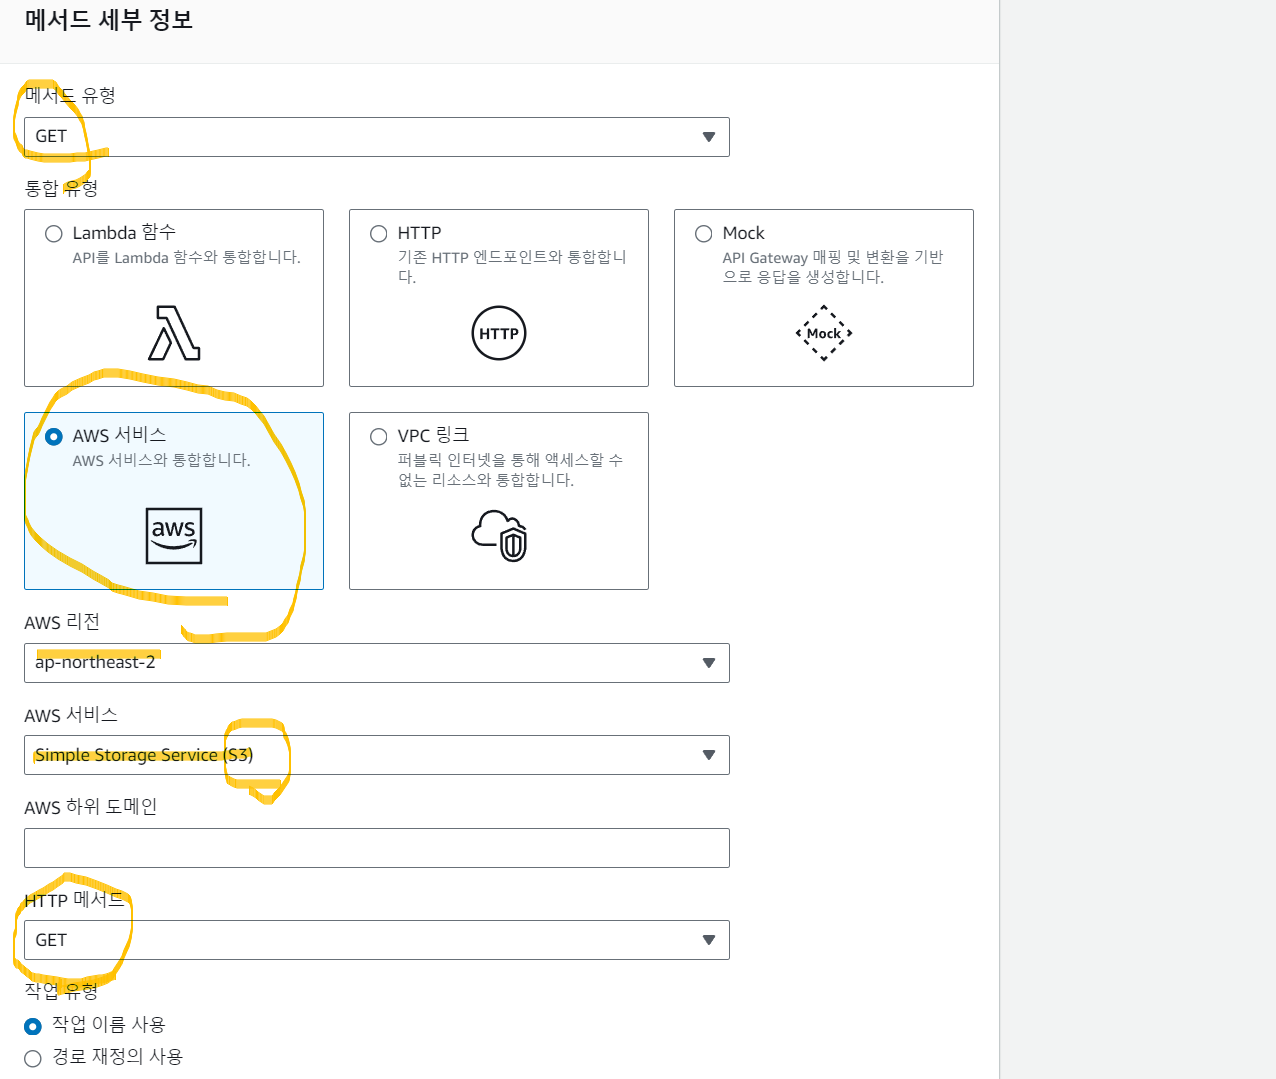Click the dashed diamond Mock icon

tap(824, 333)
